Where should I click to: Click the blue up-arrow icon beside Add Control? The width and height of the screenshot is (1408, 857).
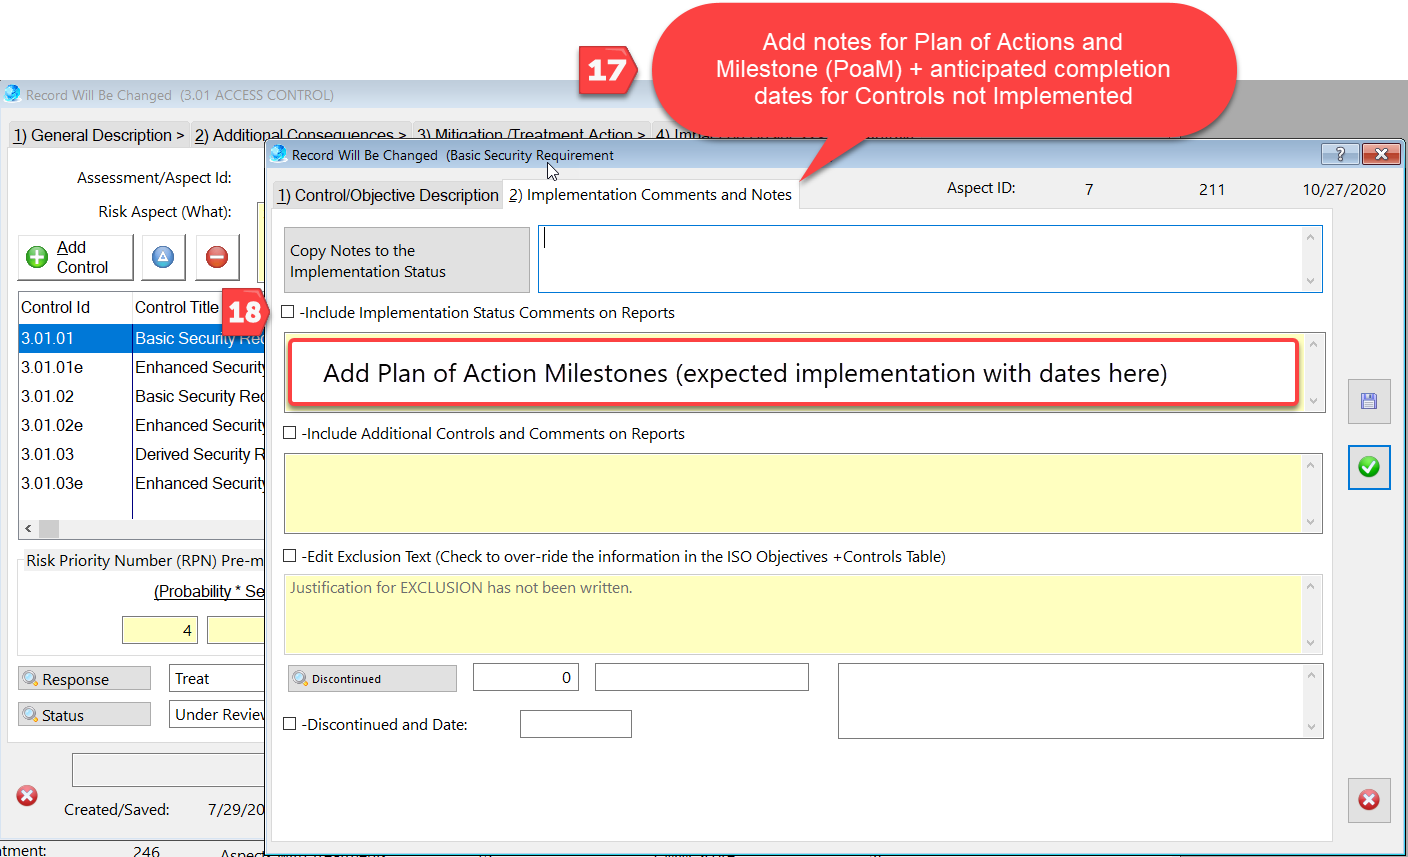[163, 258]
